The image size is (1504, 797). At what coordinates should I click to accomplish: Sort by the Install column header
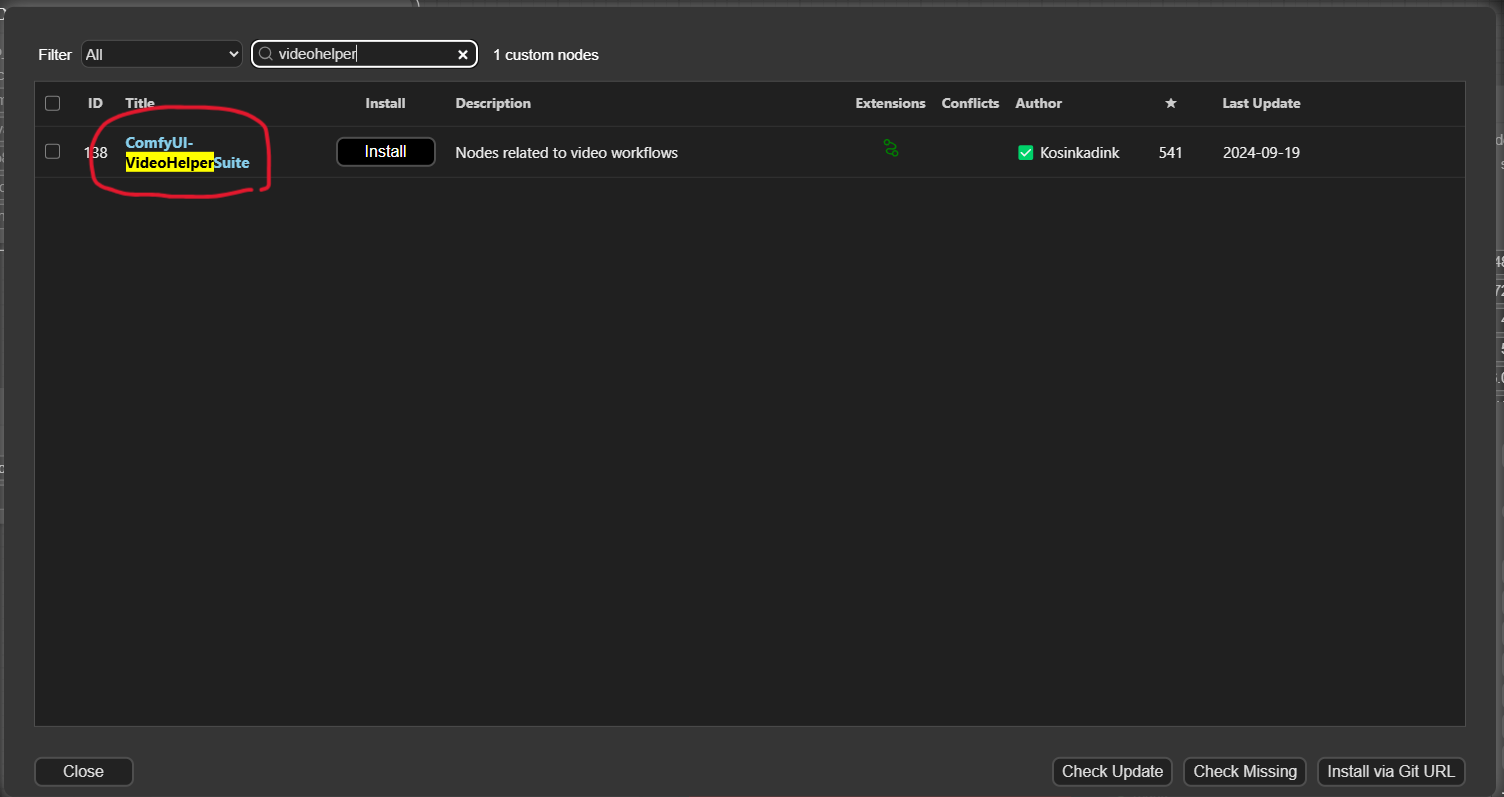point(385,103)
